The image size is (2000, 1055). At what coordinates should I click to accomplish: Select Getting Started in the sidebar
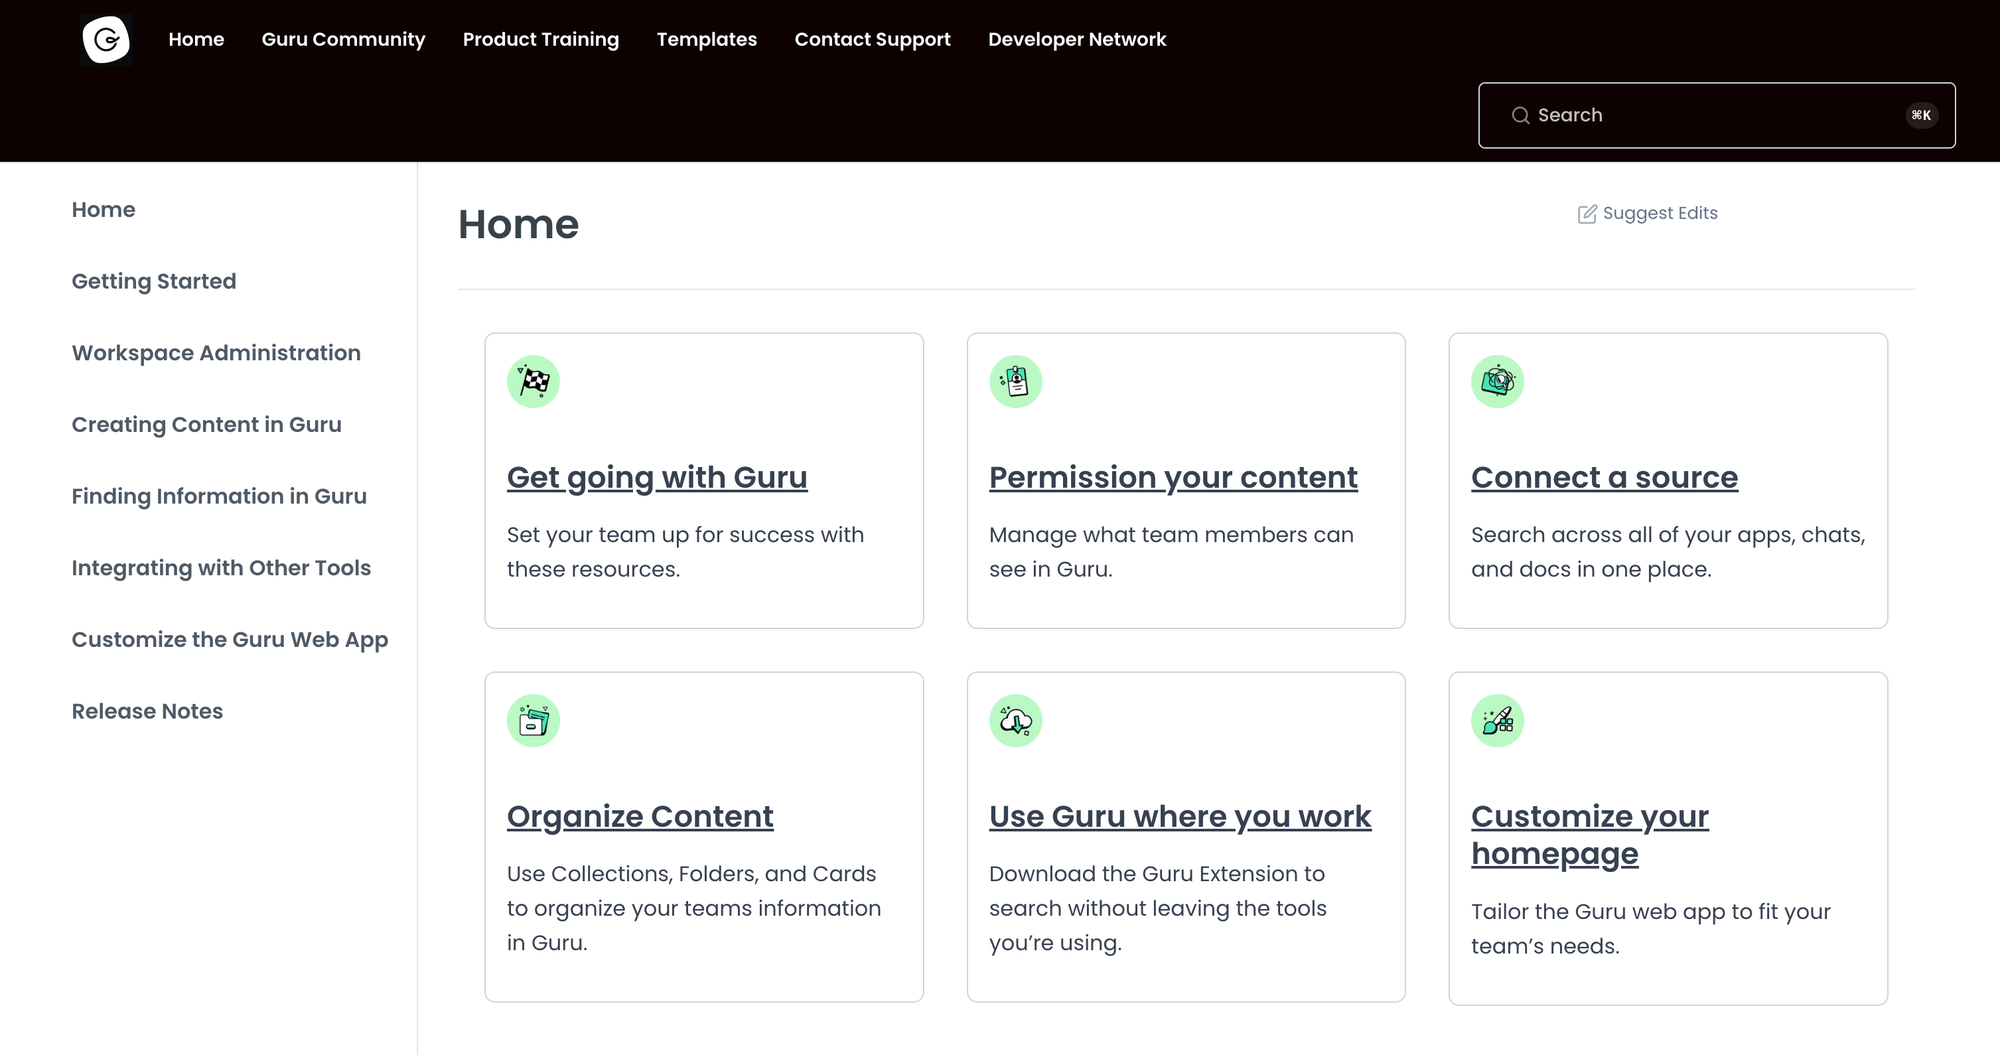154,281
